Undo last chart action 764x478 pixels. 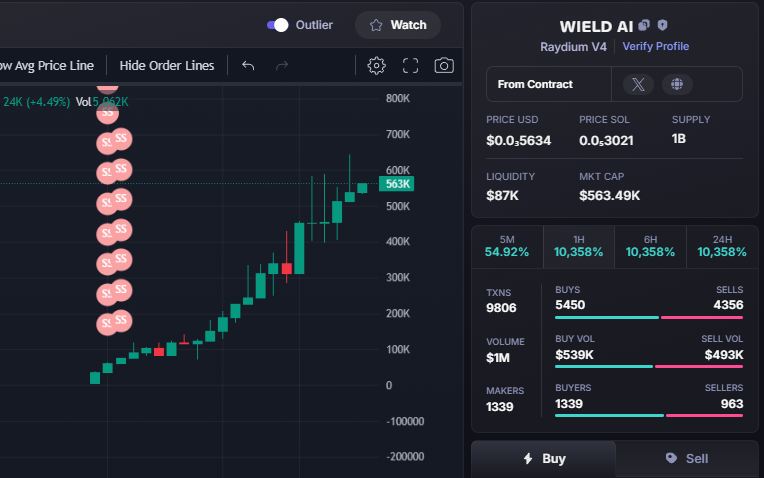click(x=248, y=65)
